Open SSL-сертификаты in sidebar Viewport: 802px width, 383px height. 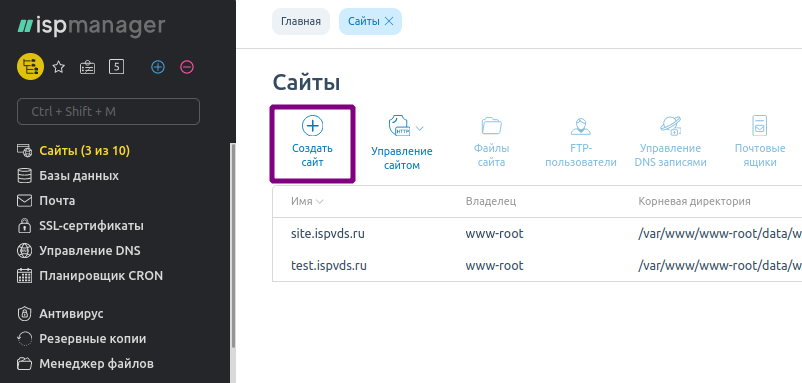[x=92, y=226]
